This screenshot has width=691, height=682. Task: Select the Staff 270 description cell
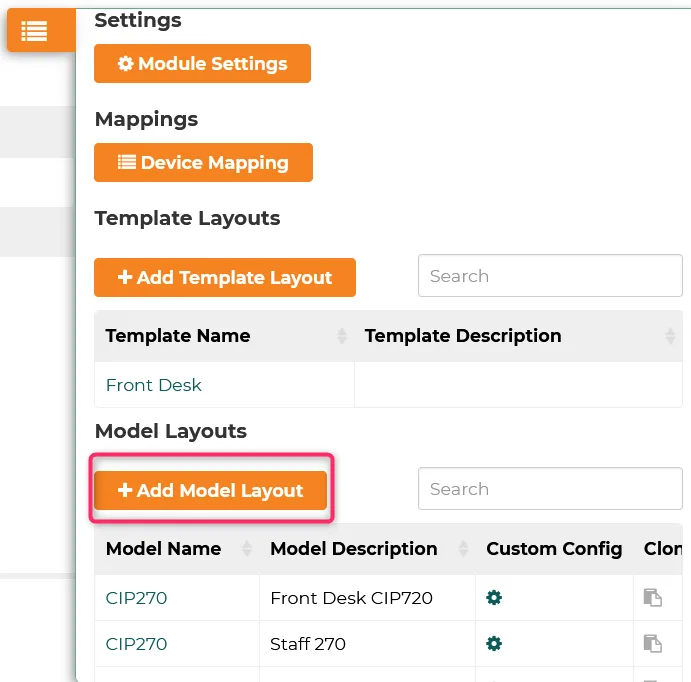click(367, 644)
